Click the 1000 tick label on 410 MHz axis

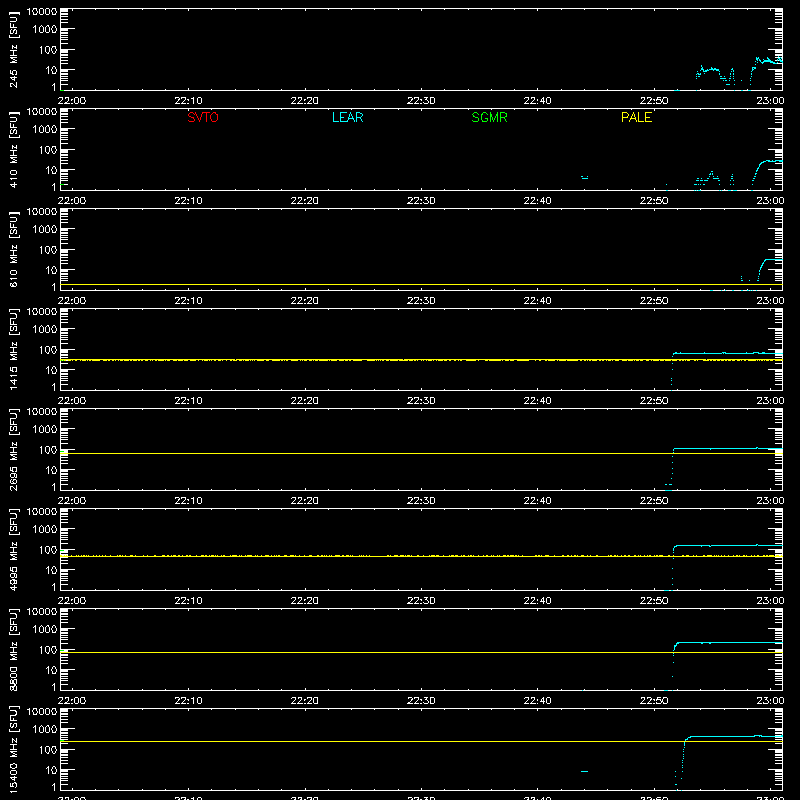(45, 130)
